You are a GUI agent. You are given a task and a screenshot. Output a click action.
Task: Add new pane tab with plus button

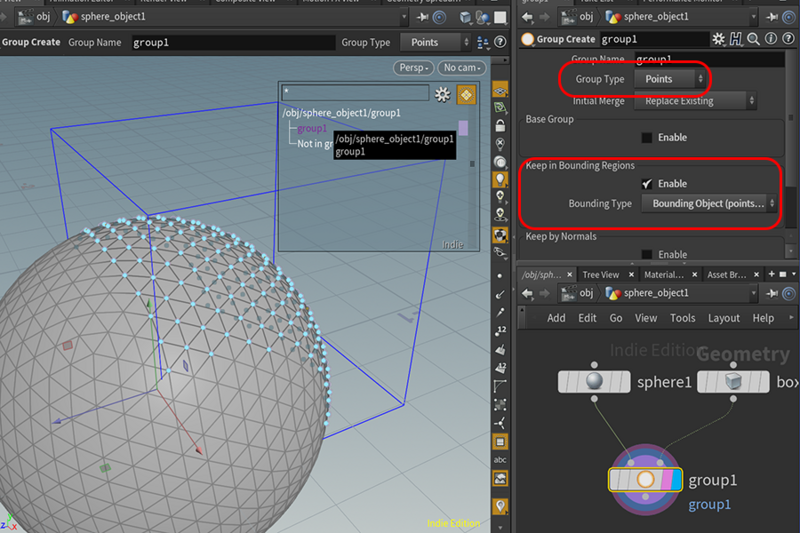[771, 274]
